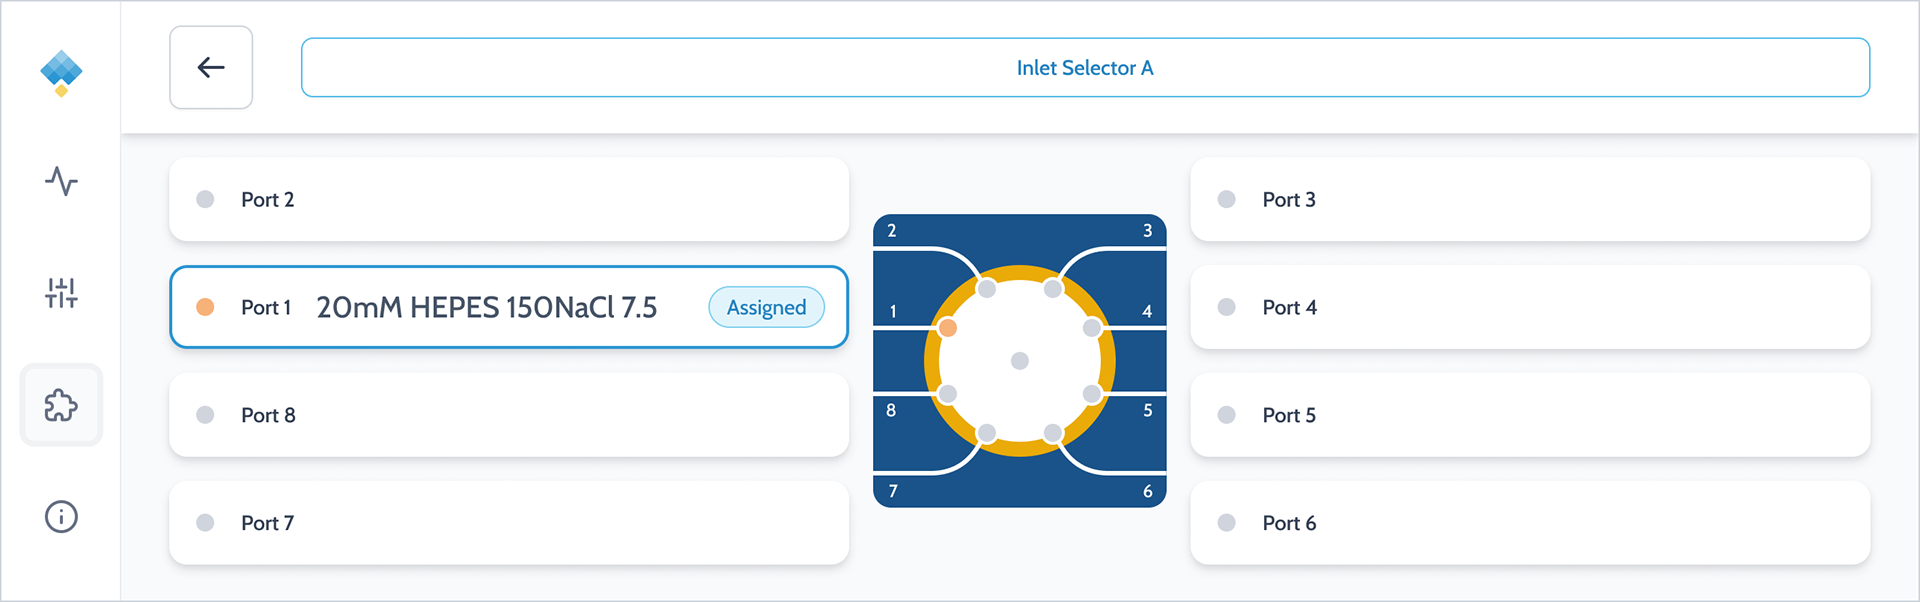The height and width of the screenshot is (602, 1920).
Task: Select the Port 3 radio dot
Action: tap(1227, 199)
